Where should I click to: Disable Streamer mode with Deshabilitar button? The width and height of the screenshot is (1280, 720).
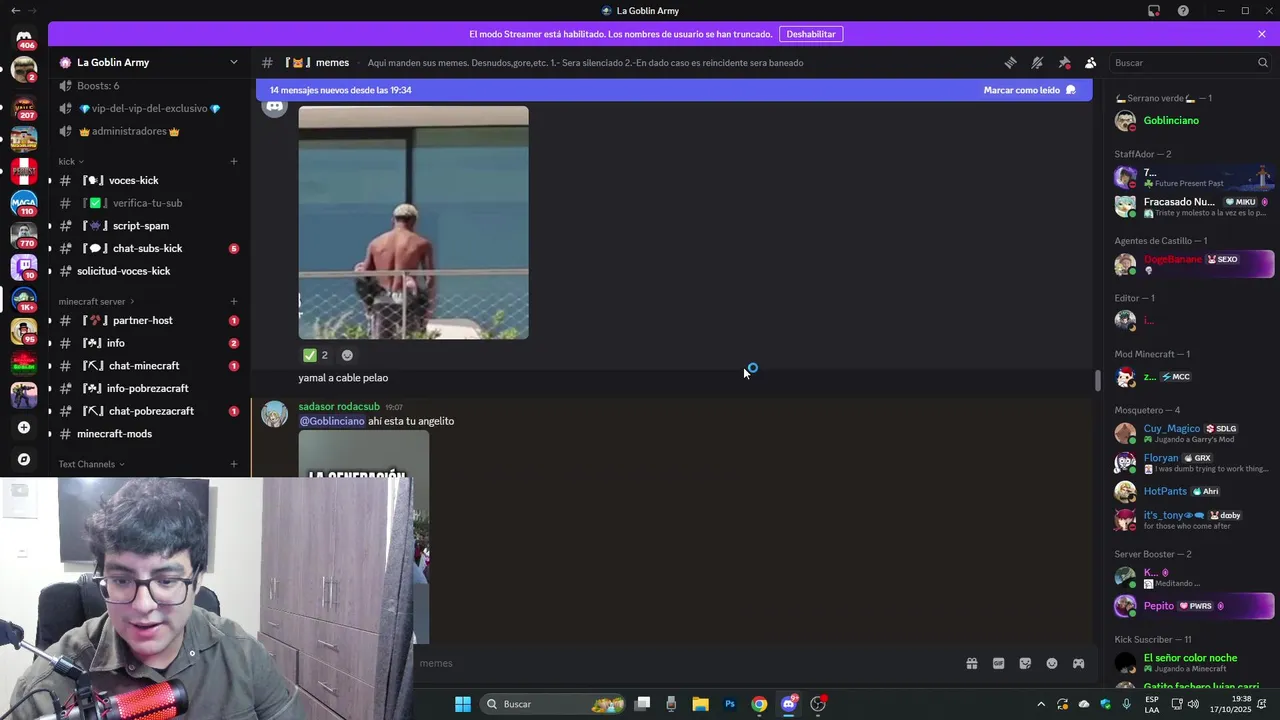(811, 34)
